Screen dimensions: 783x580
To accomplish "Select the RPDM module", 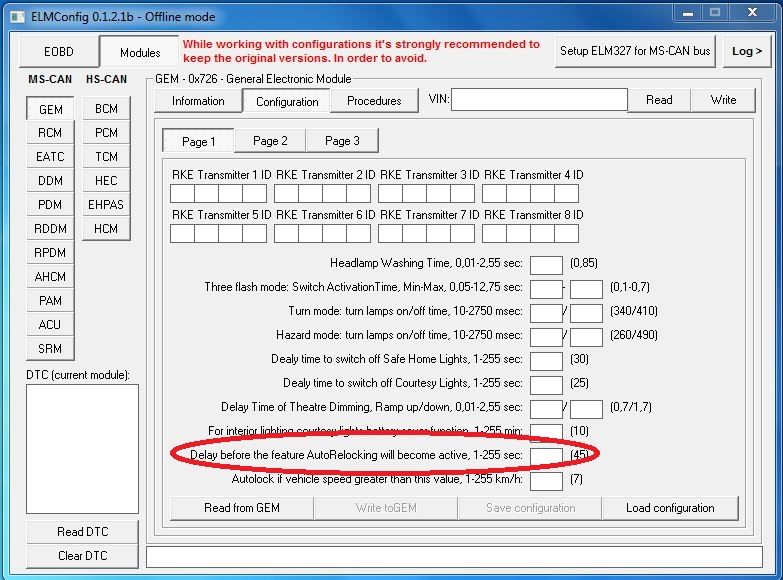I will point(50,253).
